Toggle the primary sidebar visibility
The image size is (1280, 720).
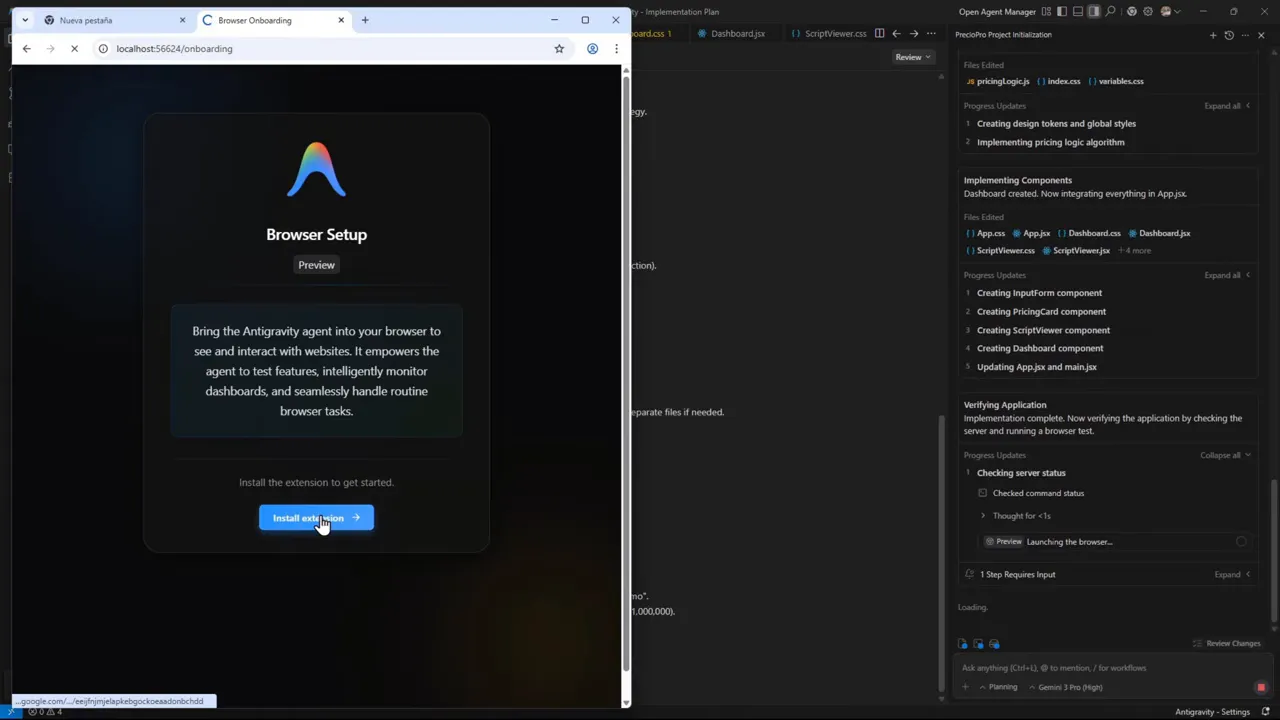point(1062,11)
